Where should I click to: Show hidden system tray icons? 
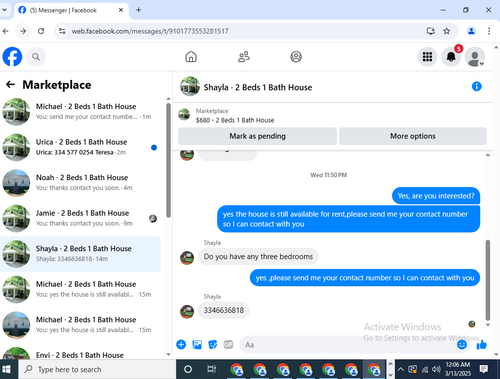401,369
